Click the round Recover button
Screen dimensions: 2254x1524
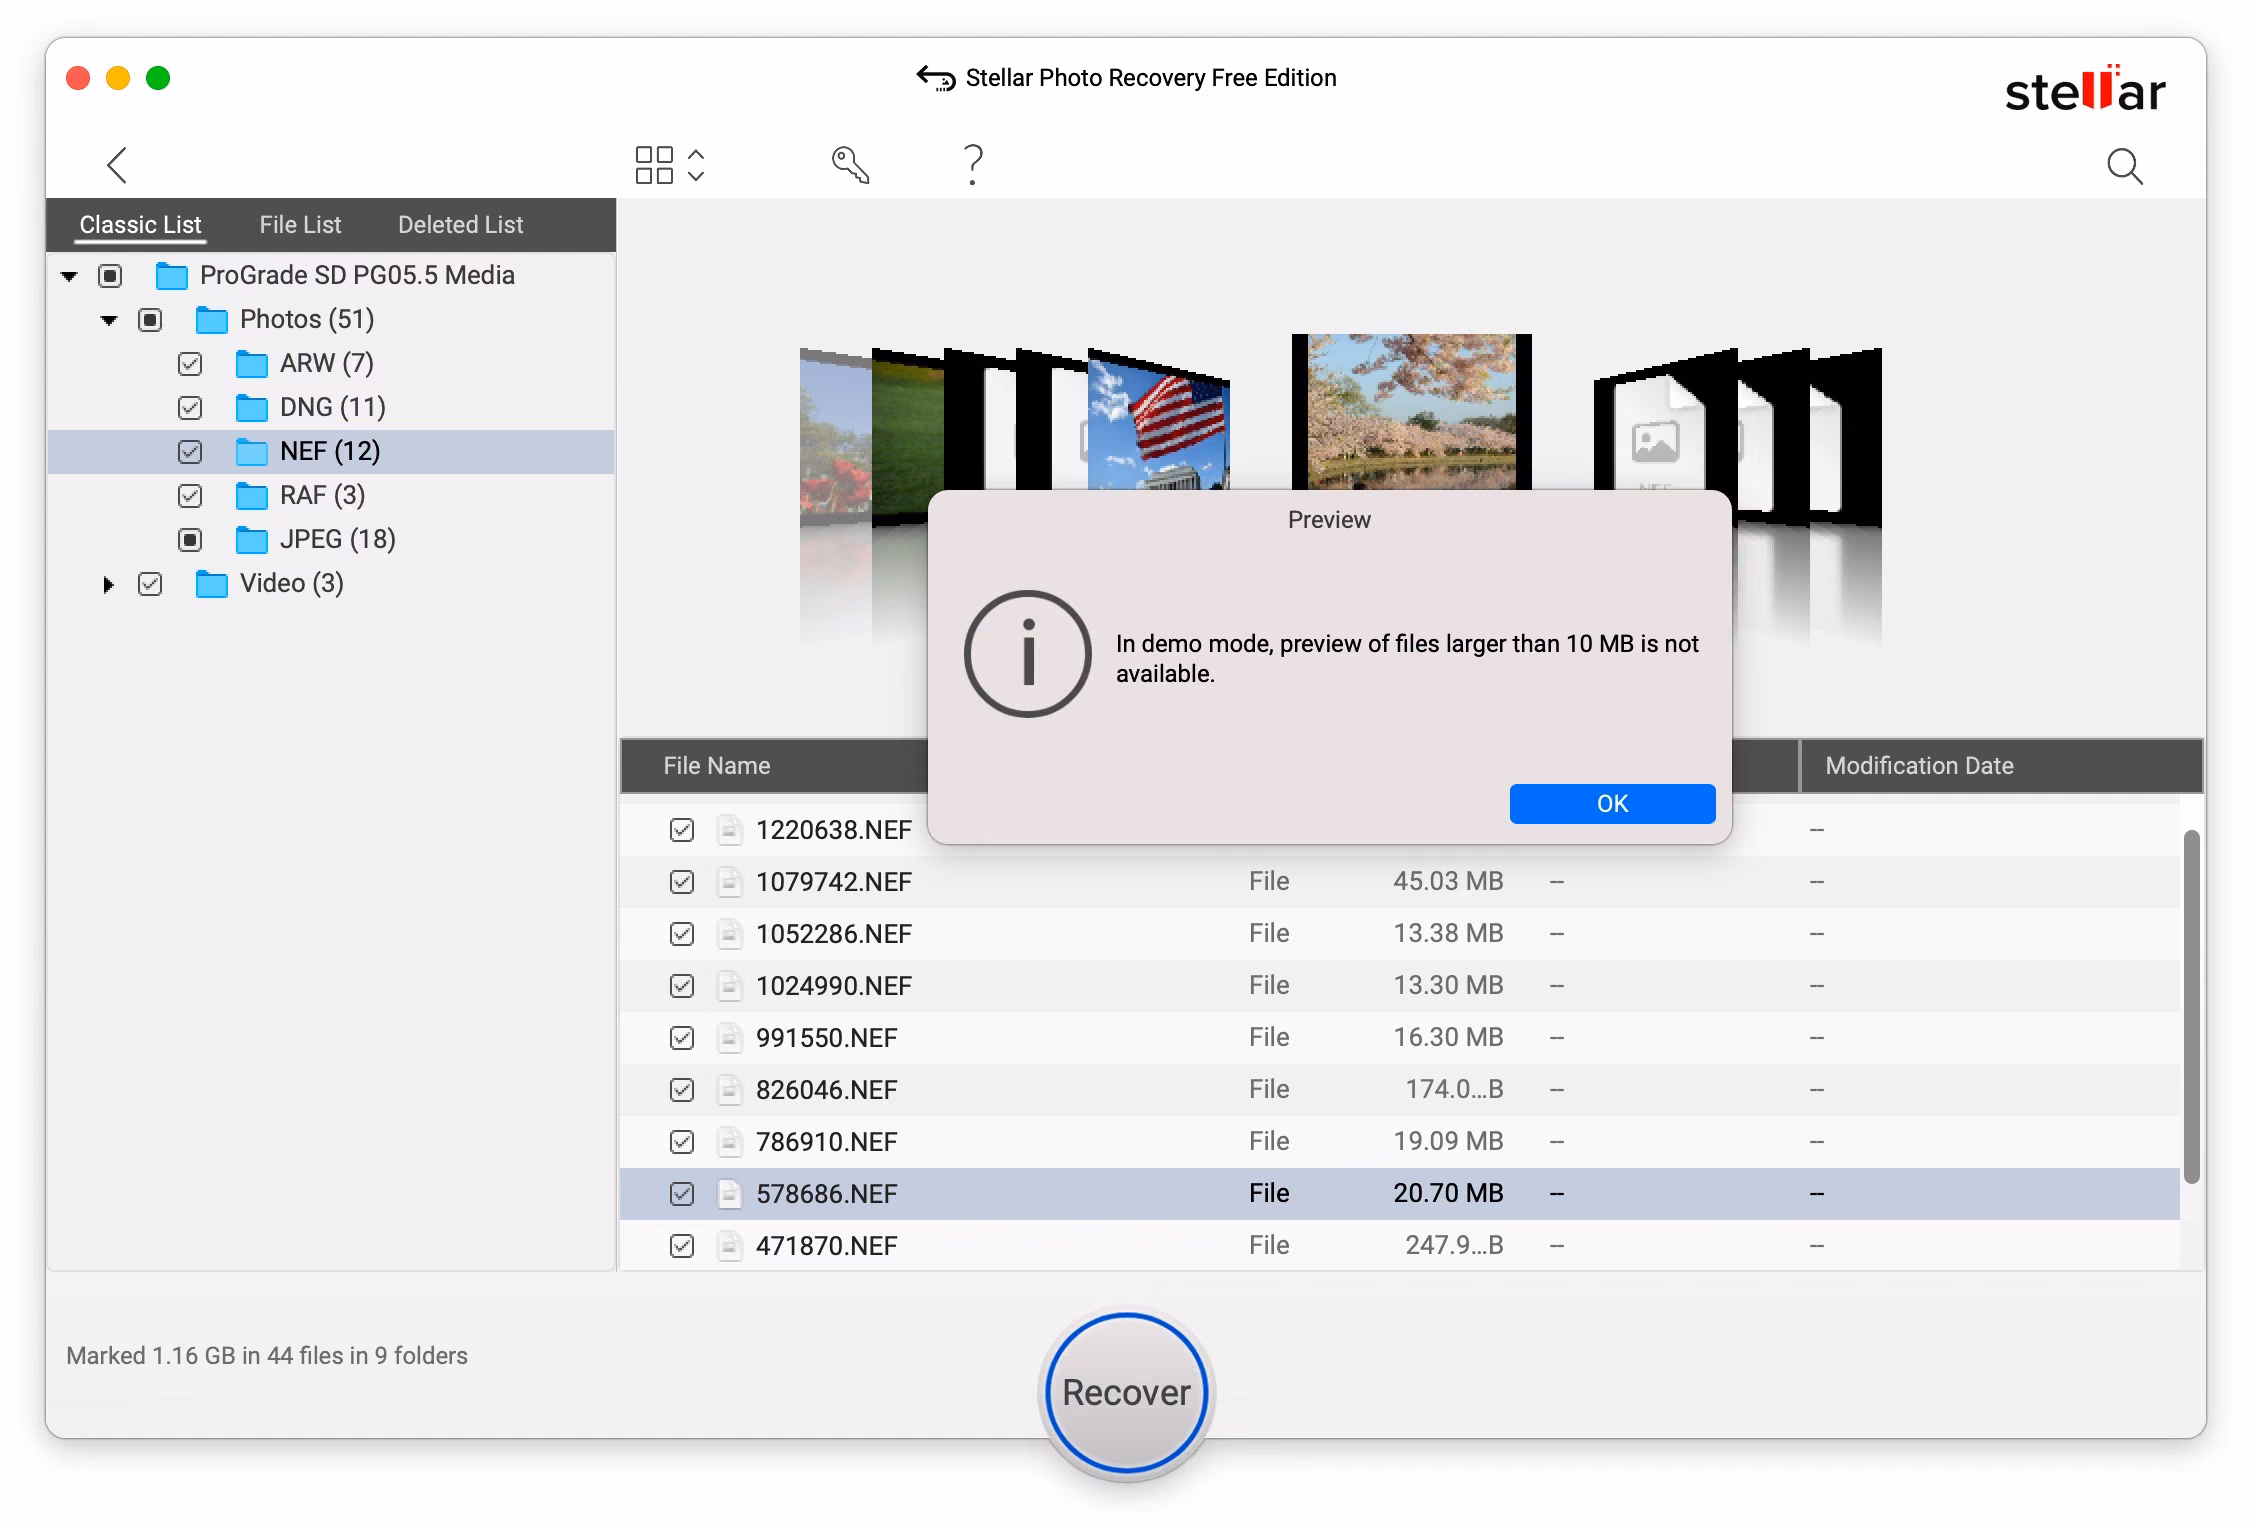pos(1127,1393)
